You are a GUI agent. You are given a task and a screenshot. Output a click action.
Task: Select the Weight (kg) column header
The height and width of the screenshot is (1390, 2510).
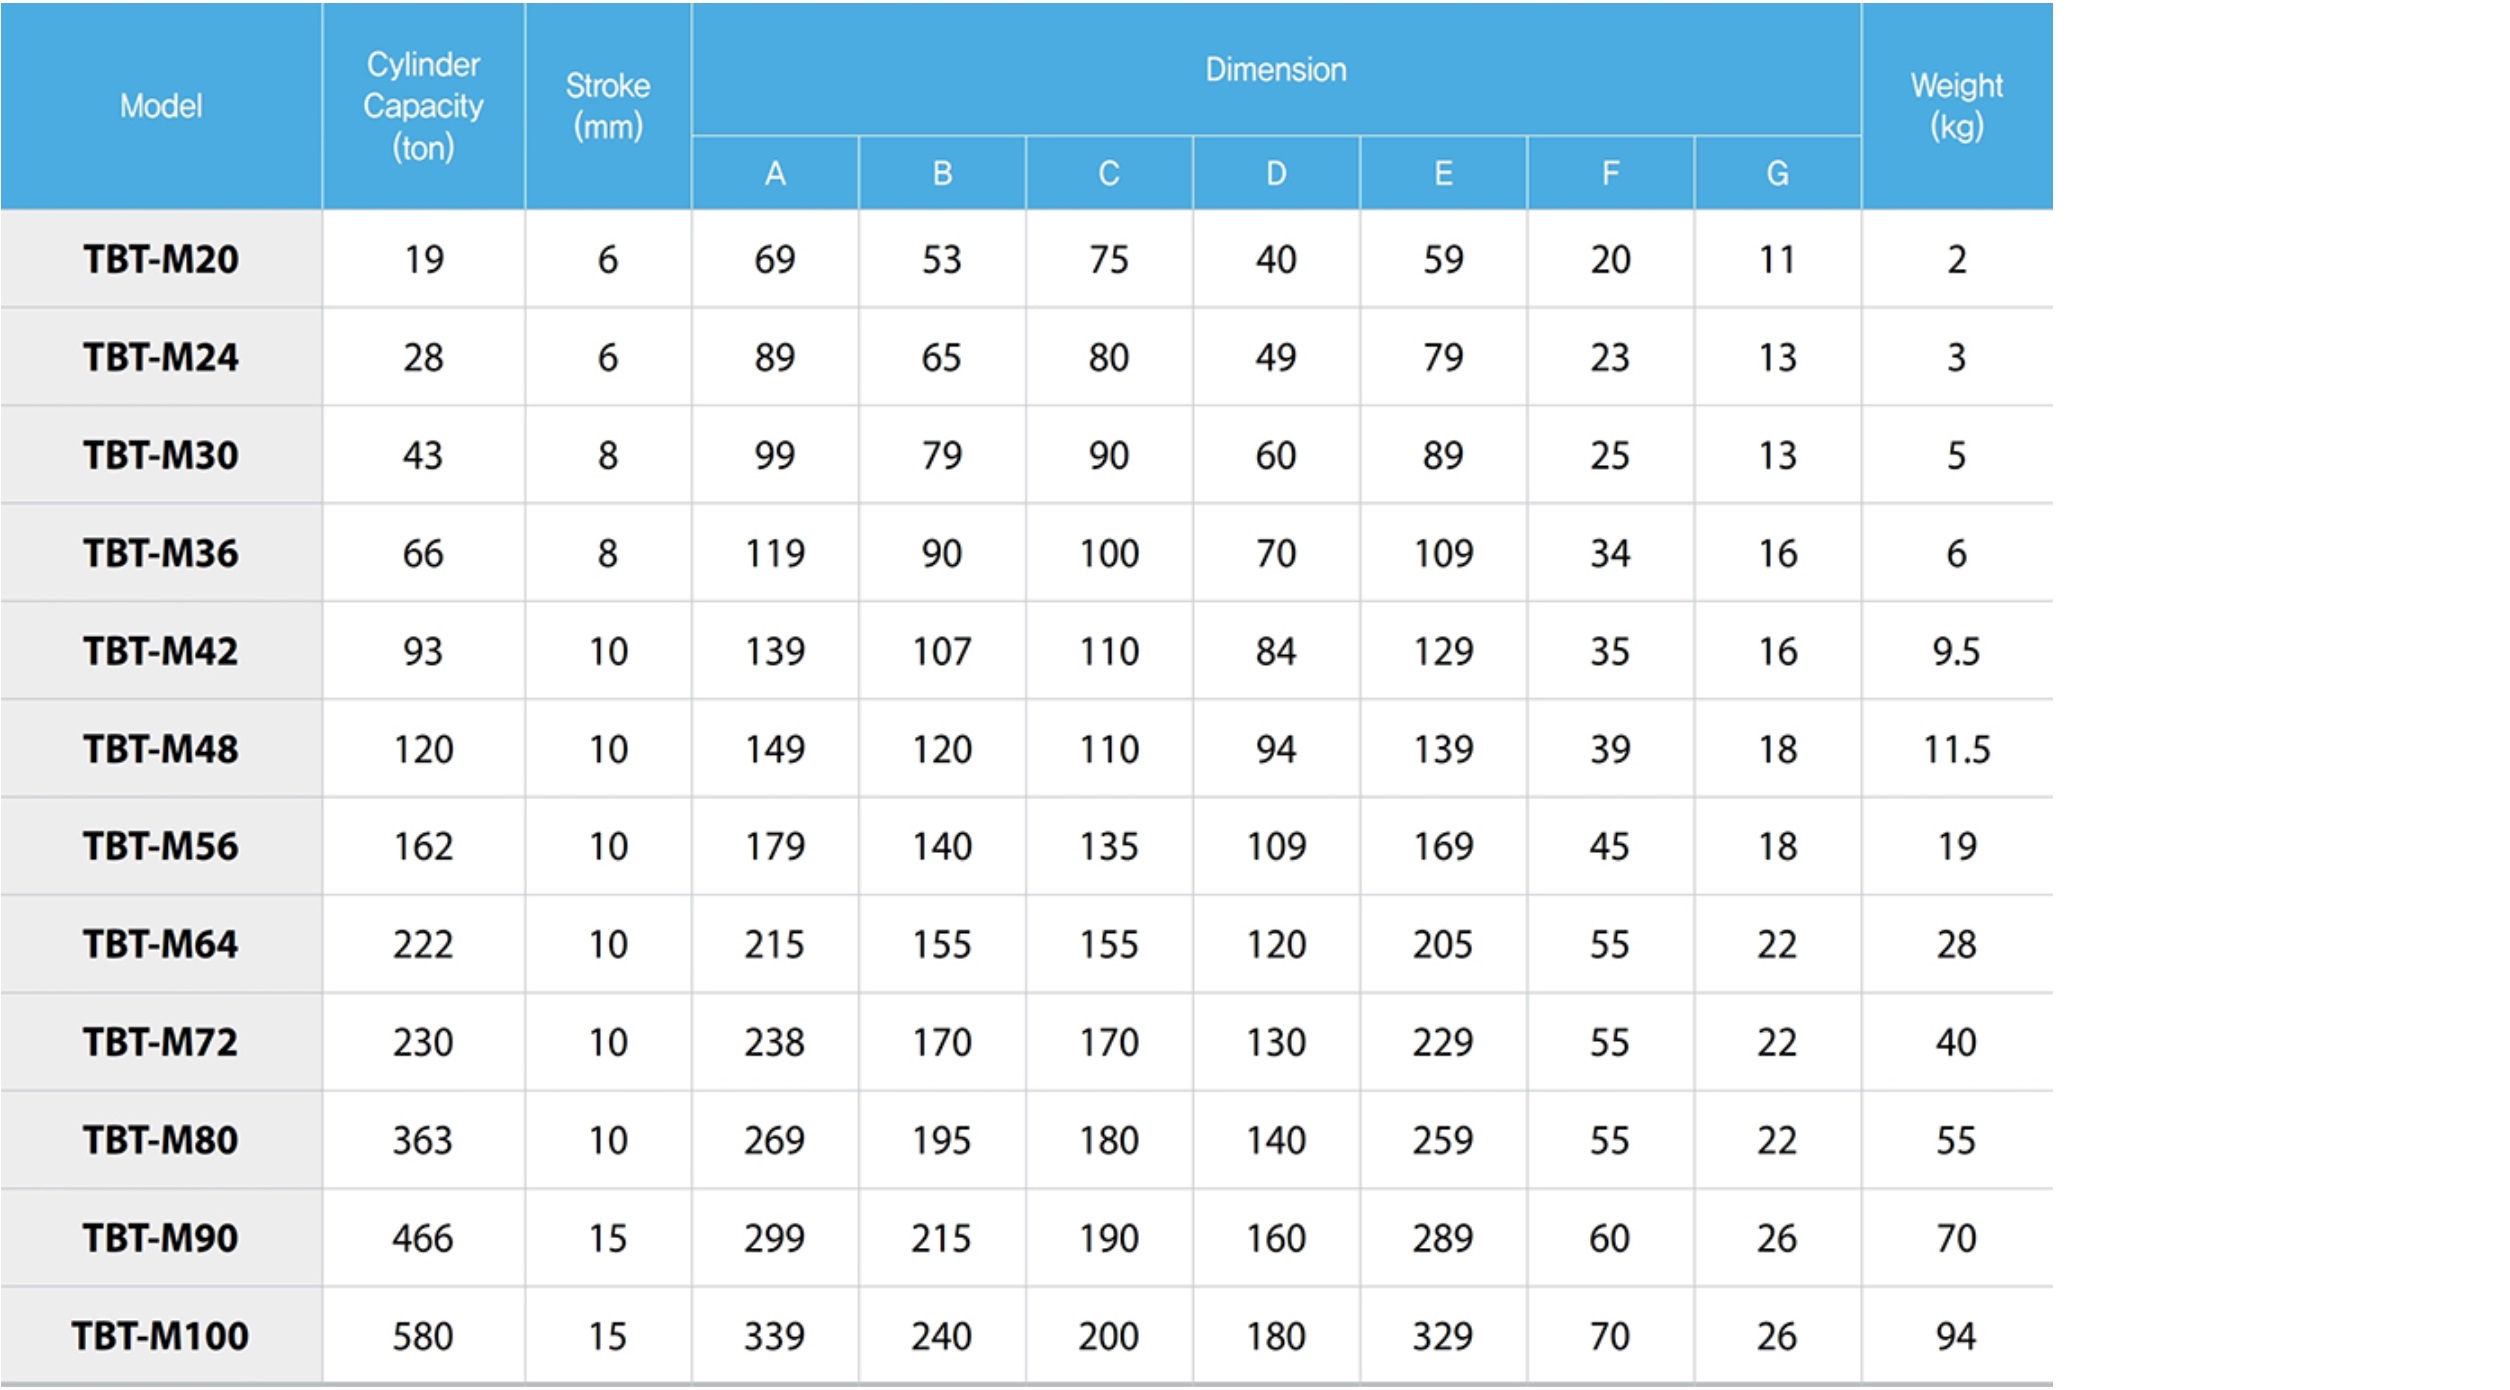[1957, 106]
